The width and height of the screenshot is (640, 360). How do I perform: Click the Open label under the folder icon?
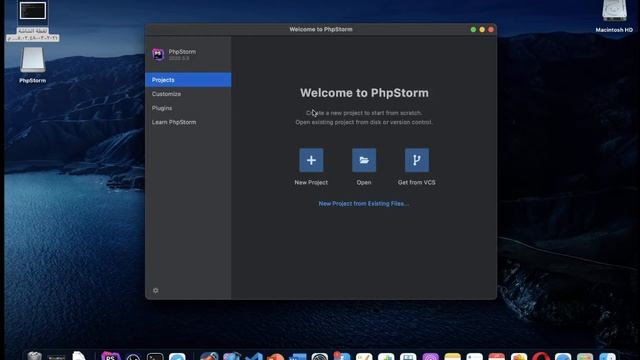click(x=364, y=182)
